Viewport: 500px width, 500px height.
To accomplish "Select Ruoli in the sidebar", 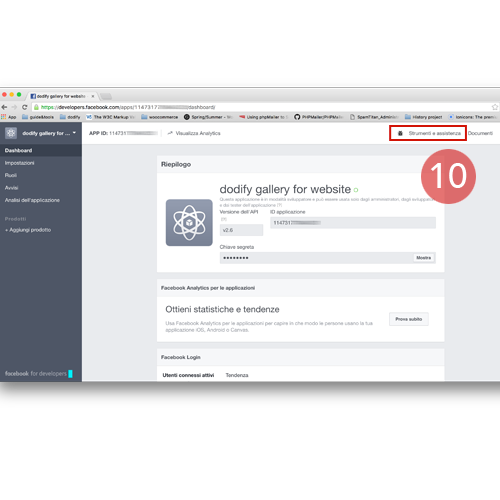I will 11,175.
